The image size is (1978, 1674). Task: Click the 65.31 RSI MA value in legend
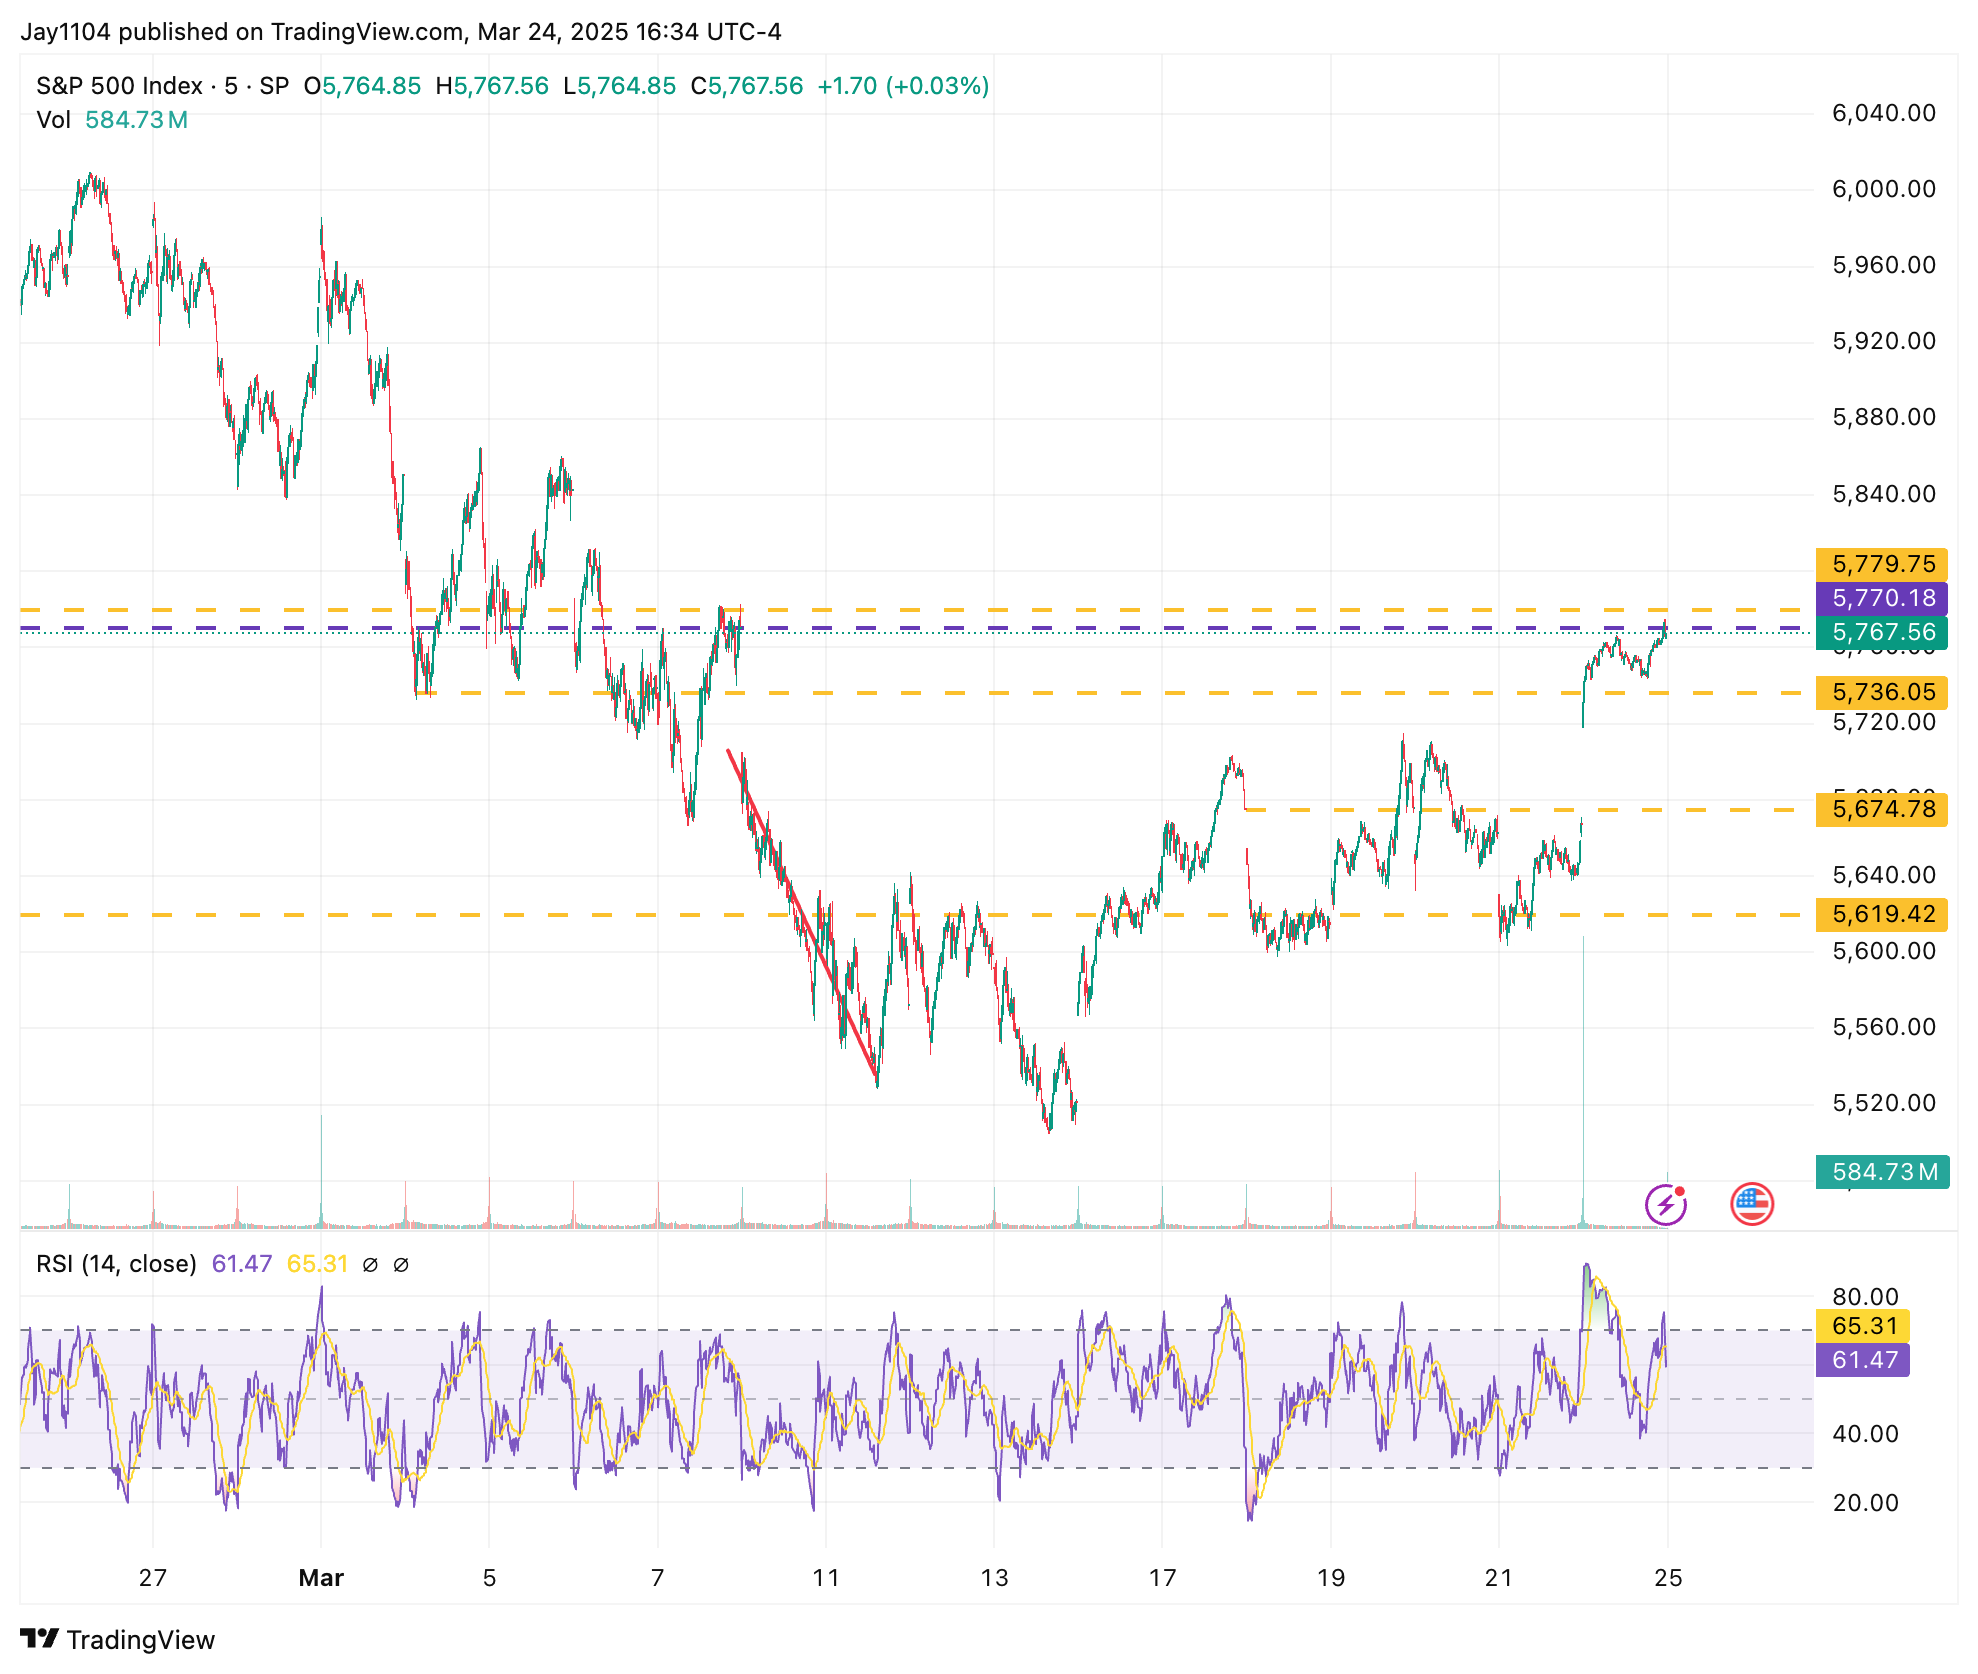coord(317,1264)
